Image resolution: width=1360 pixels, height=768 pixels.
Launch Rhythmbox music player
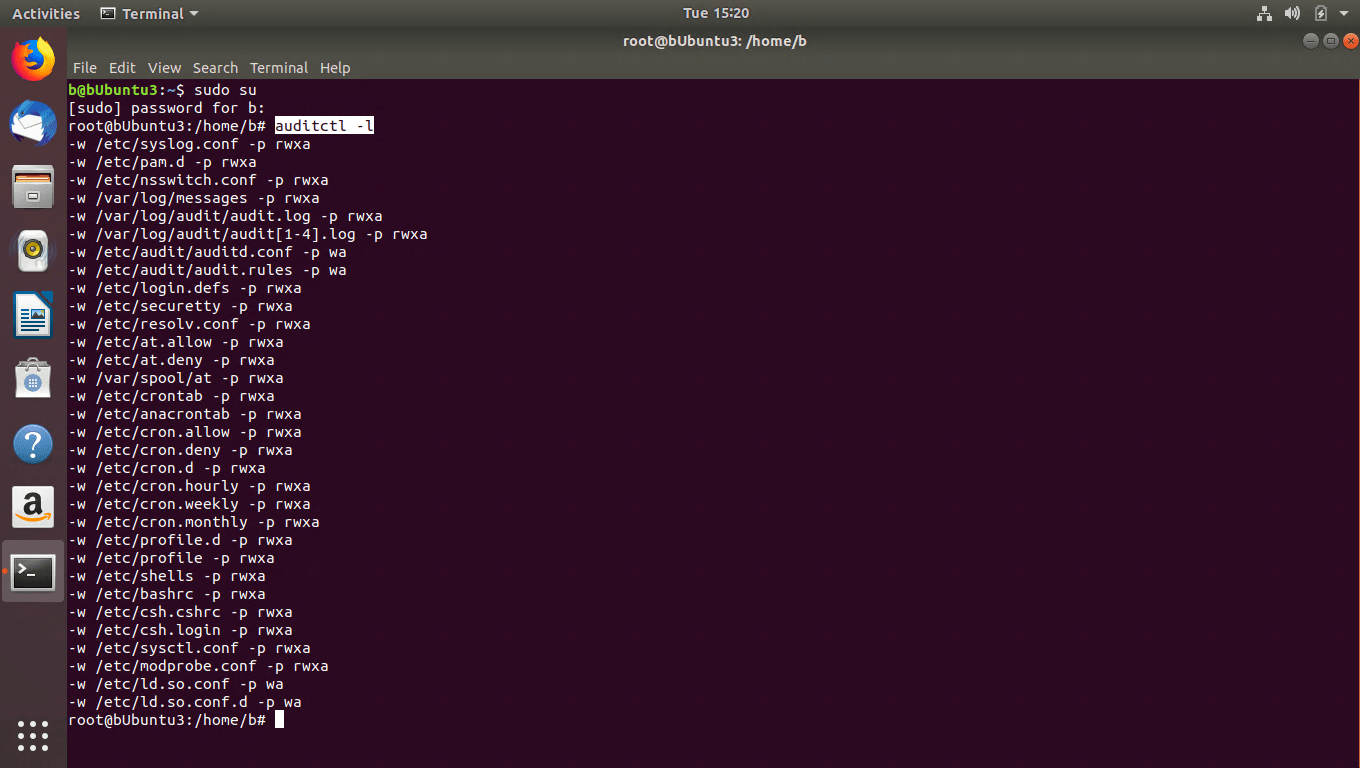tap(33, 251)
